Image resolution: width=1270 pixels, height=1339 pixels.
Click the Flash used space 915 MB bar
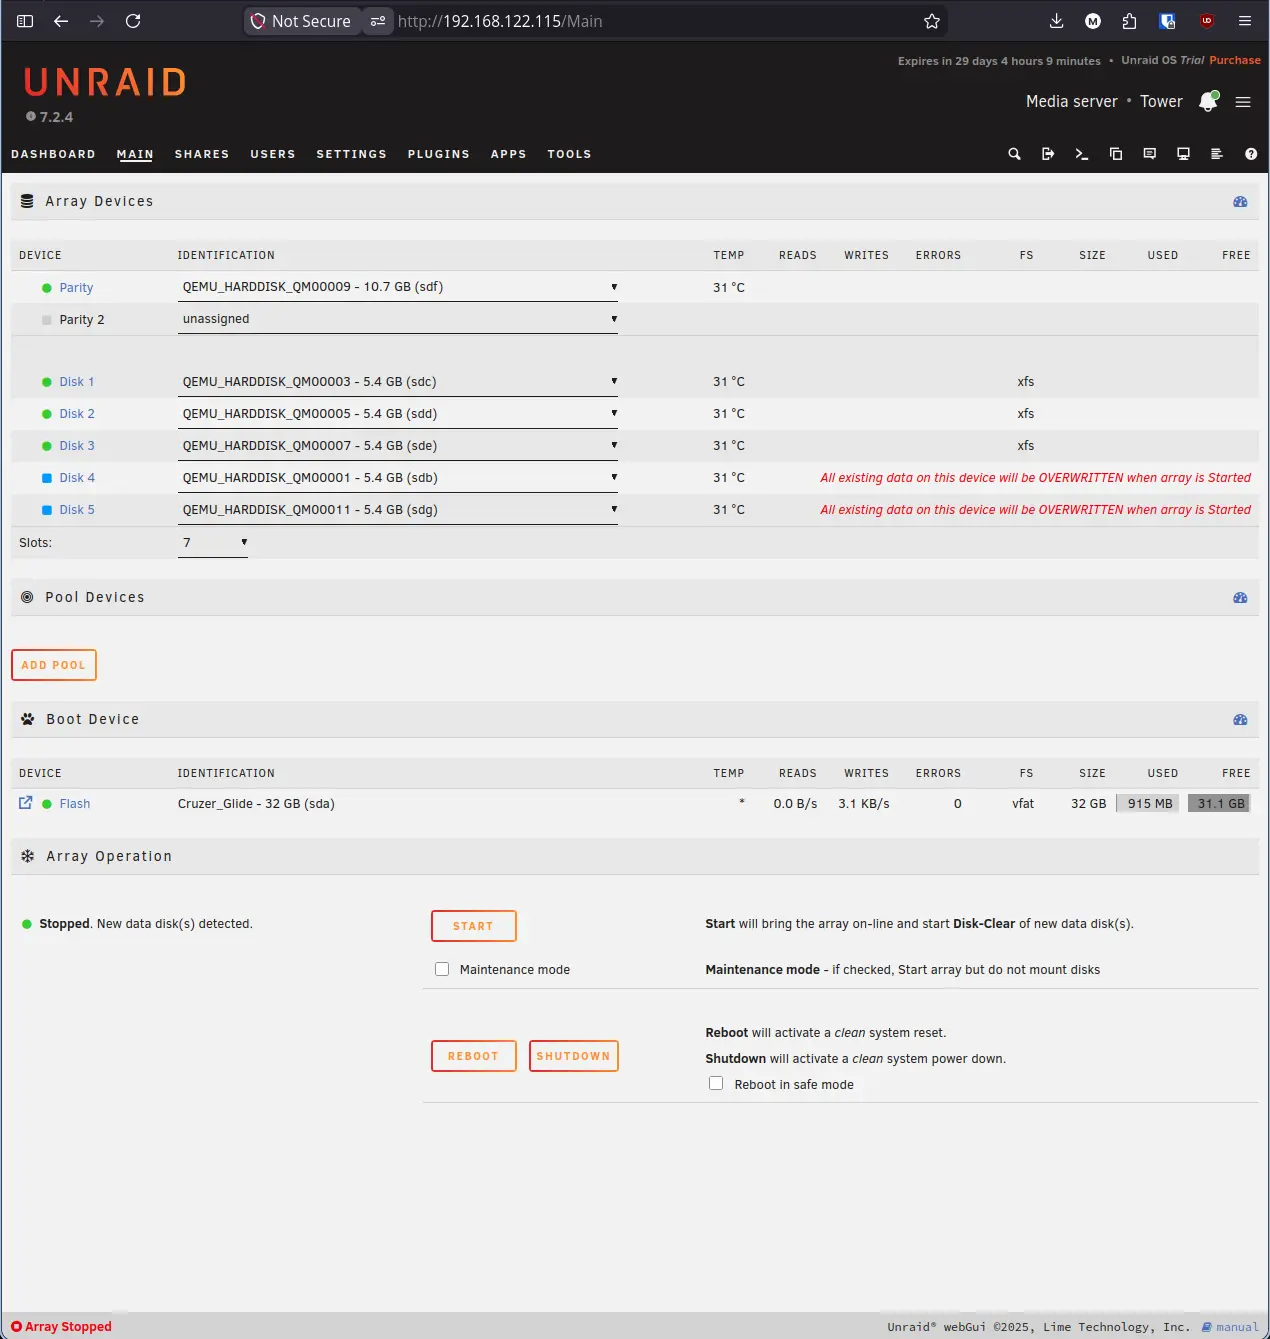(1148, 803)
